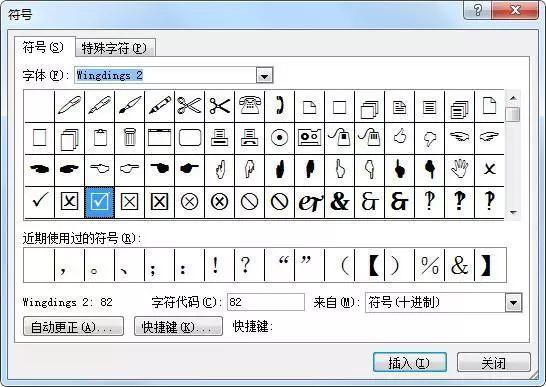This screenshot has width=546, height=387.
Task: Click the 快捷键(K) button
Action: 178,327
